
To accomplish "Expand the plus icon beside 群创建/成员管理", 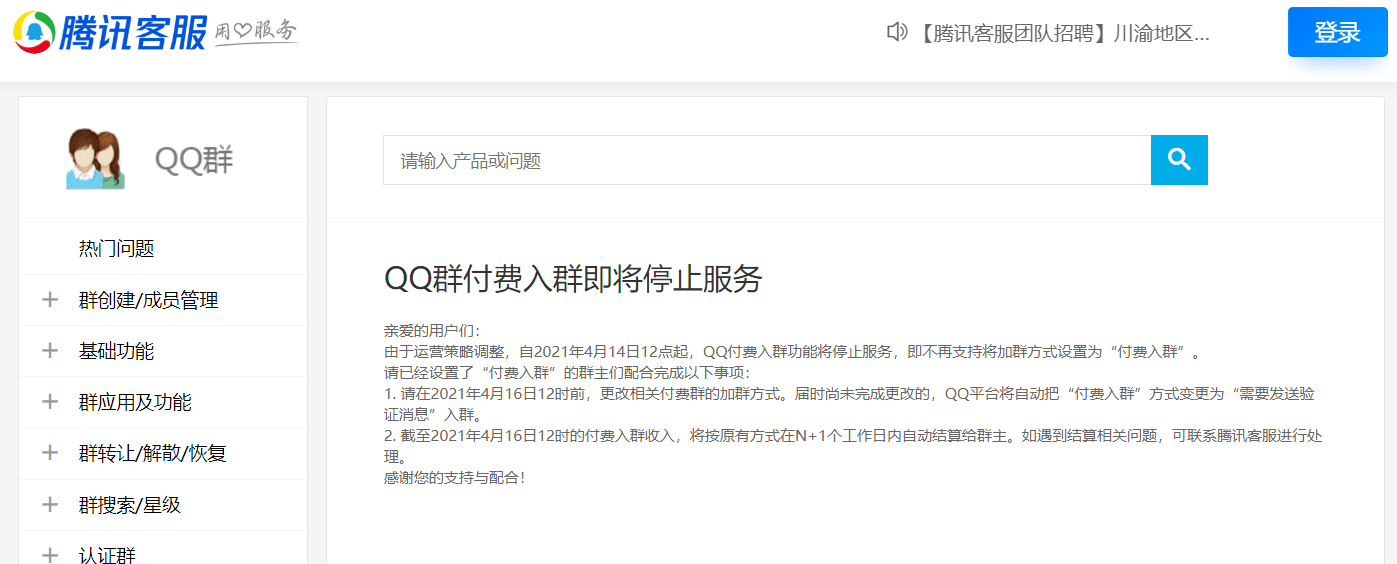I will [50, 300].
